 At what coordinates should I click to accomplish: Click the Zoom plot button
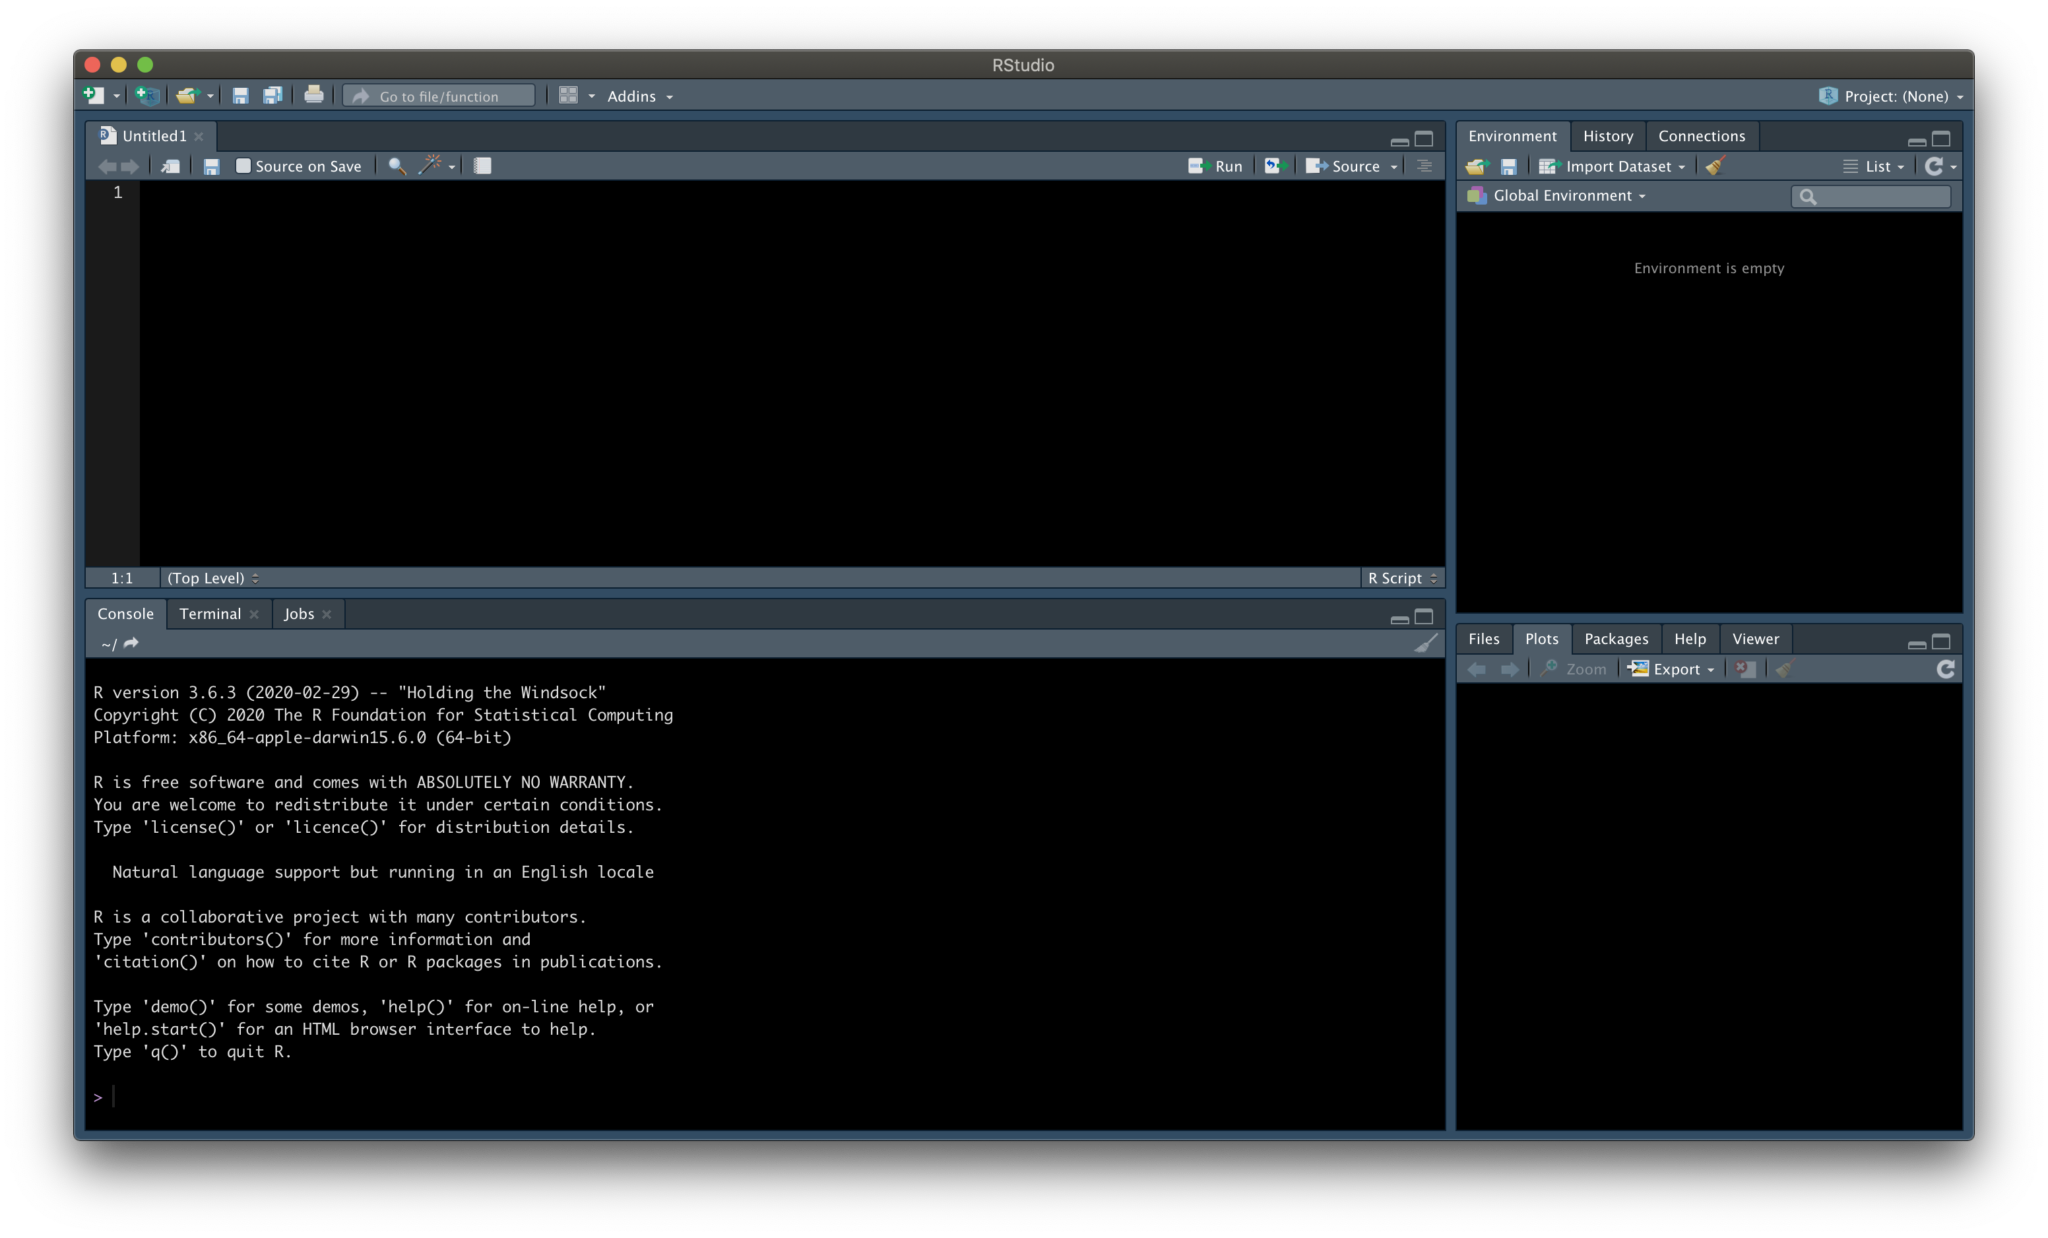[1574, 669]
